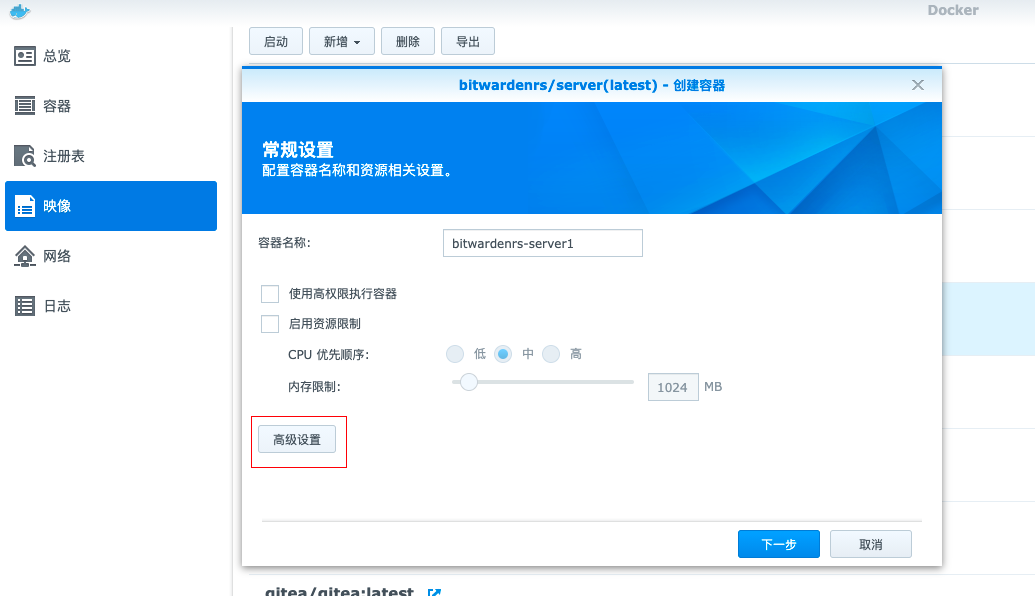Open 高级设置 advanced settings button

297,440
